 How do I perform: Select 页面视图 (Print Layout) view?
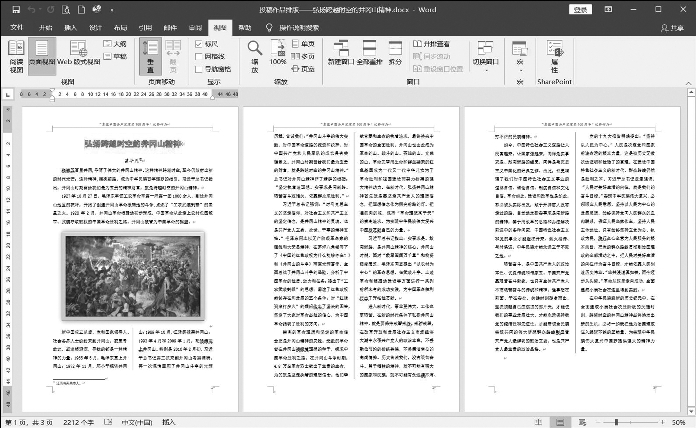coord(42,56)
